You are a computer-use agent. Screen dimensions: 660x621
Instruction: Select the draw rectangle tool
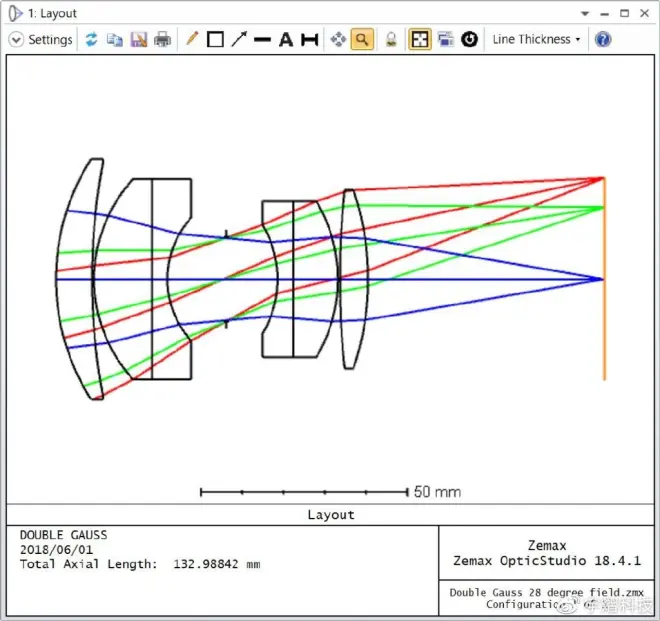click(x=215, y=40)
